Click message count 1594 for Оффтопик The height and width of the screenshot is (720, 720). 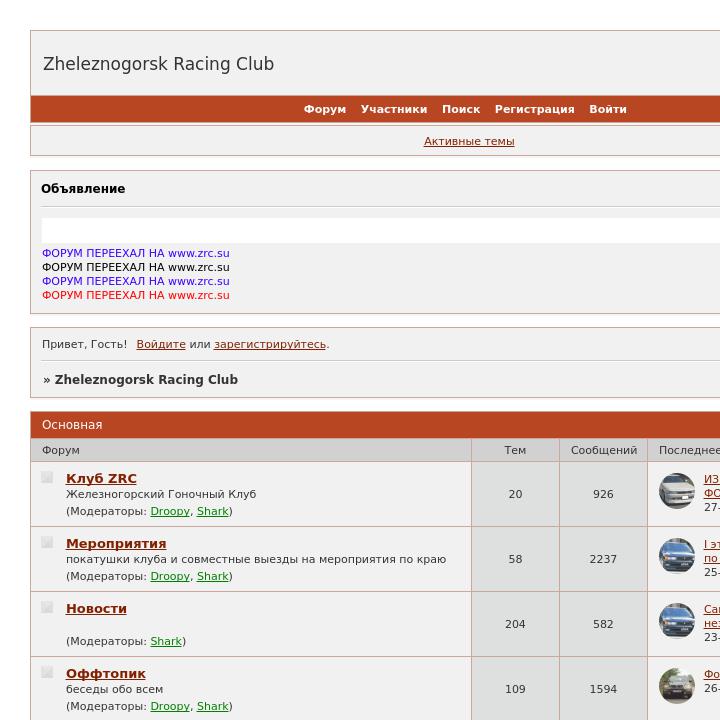click(603, 689)
